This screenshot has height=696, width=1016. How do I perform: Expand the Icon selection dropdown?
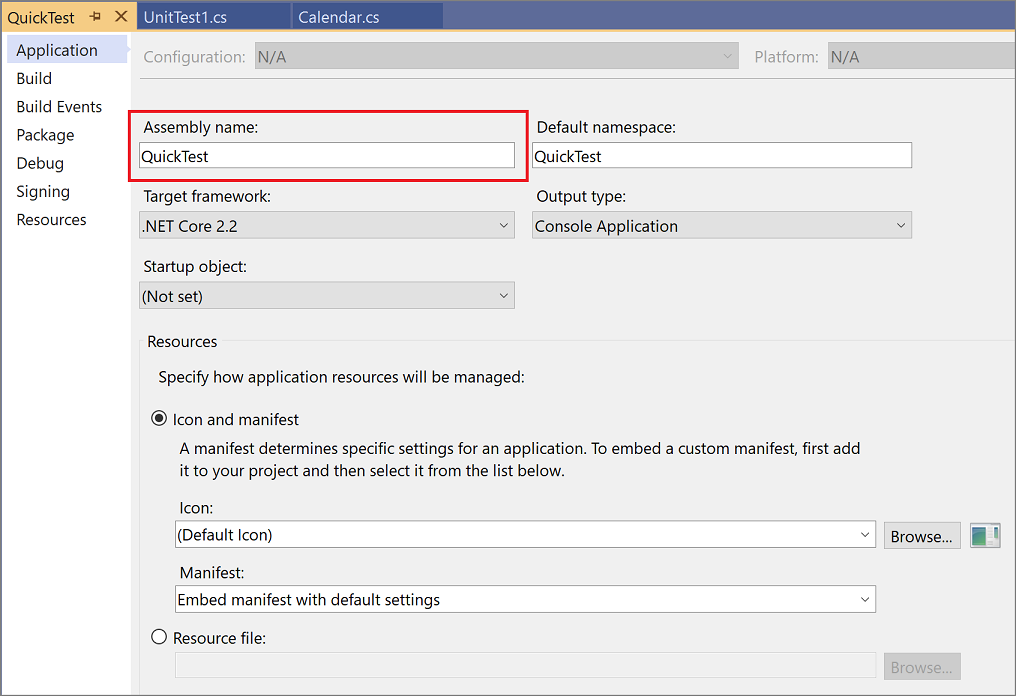[x=525, y=535]
